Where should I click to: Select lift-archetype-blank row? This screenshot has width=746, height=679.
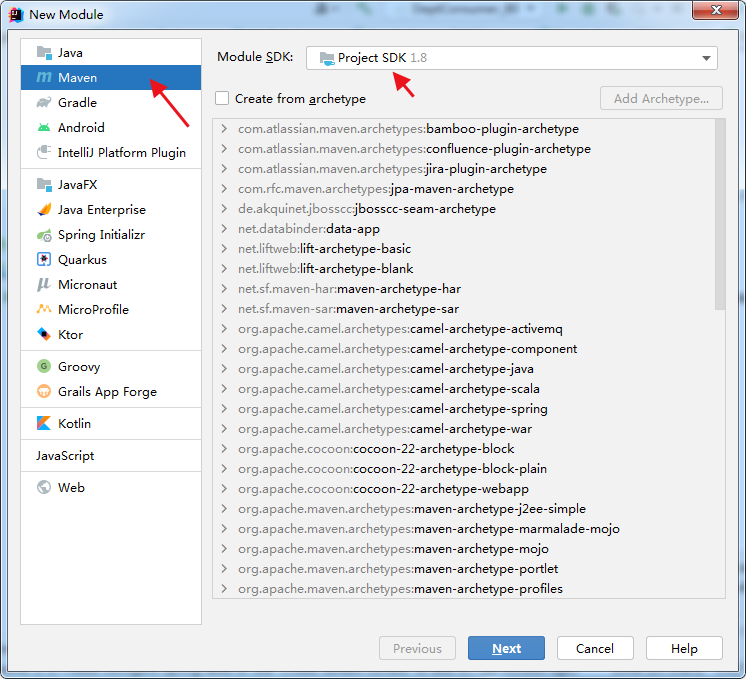click(x=464, y=269)
